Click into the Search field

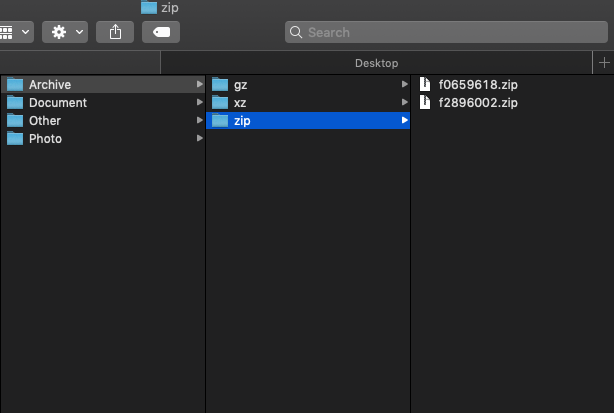pyautogui.click(x=446, y=32)
